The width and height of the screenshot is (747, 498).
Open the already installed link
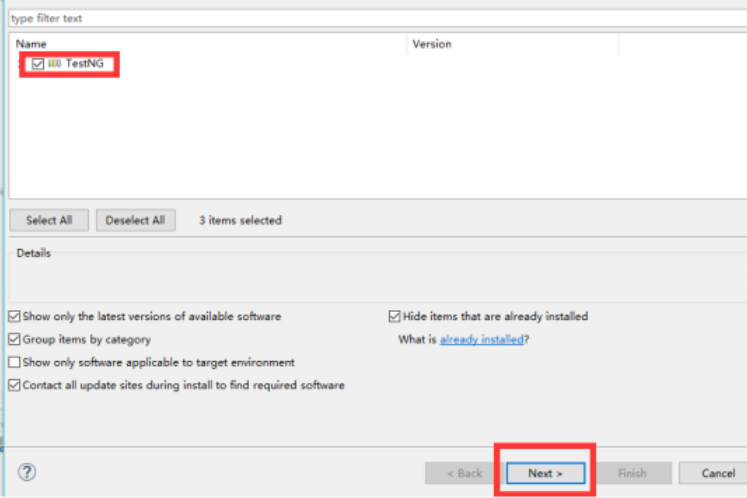click(481, 339)
